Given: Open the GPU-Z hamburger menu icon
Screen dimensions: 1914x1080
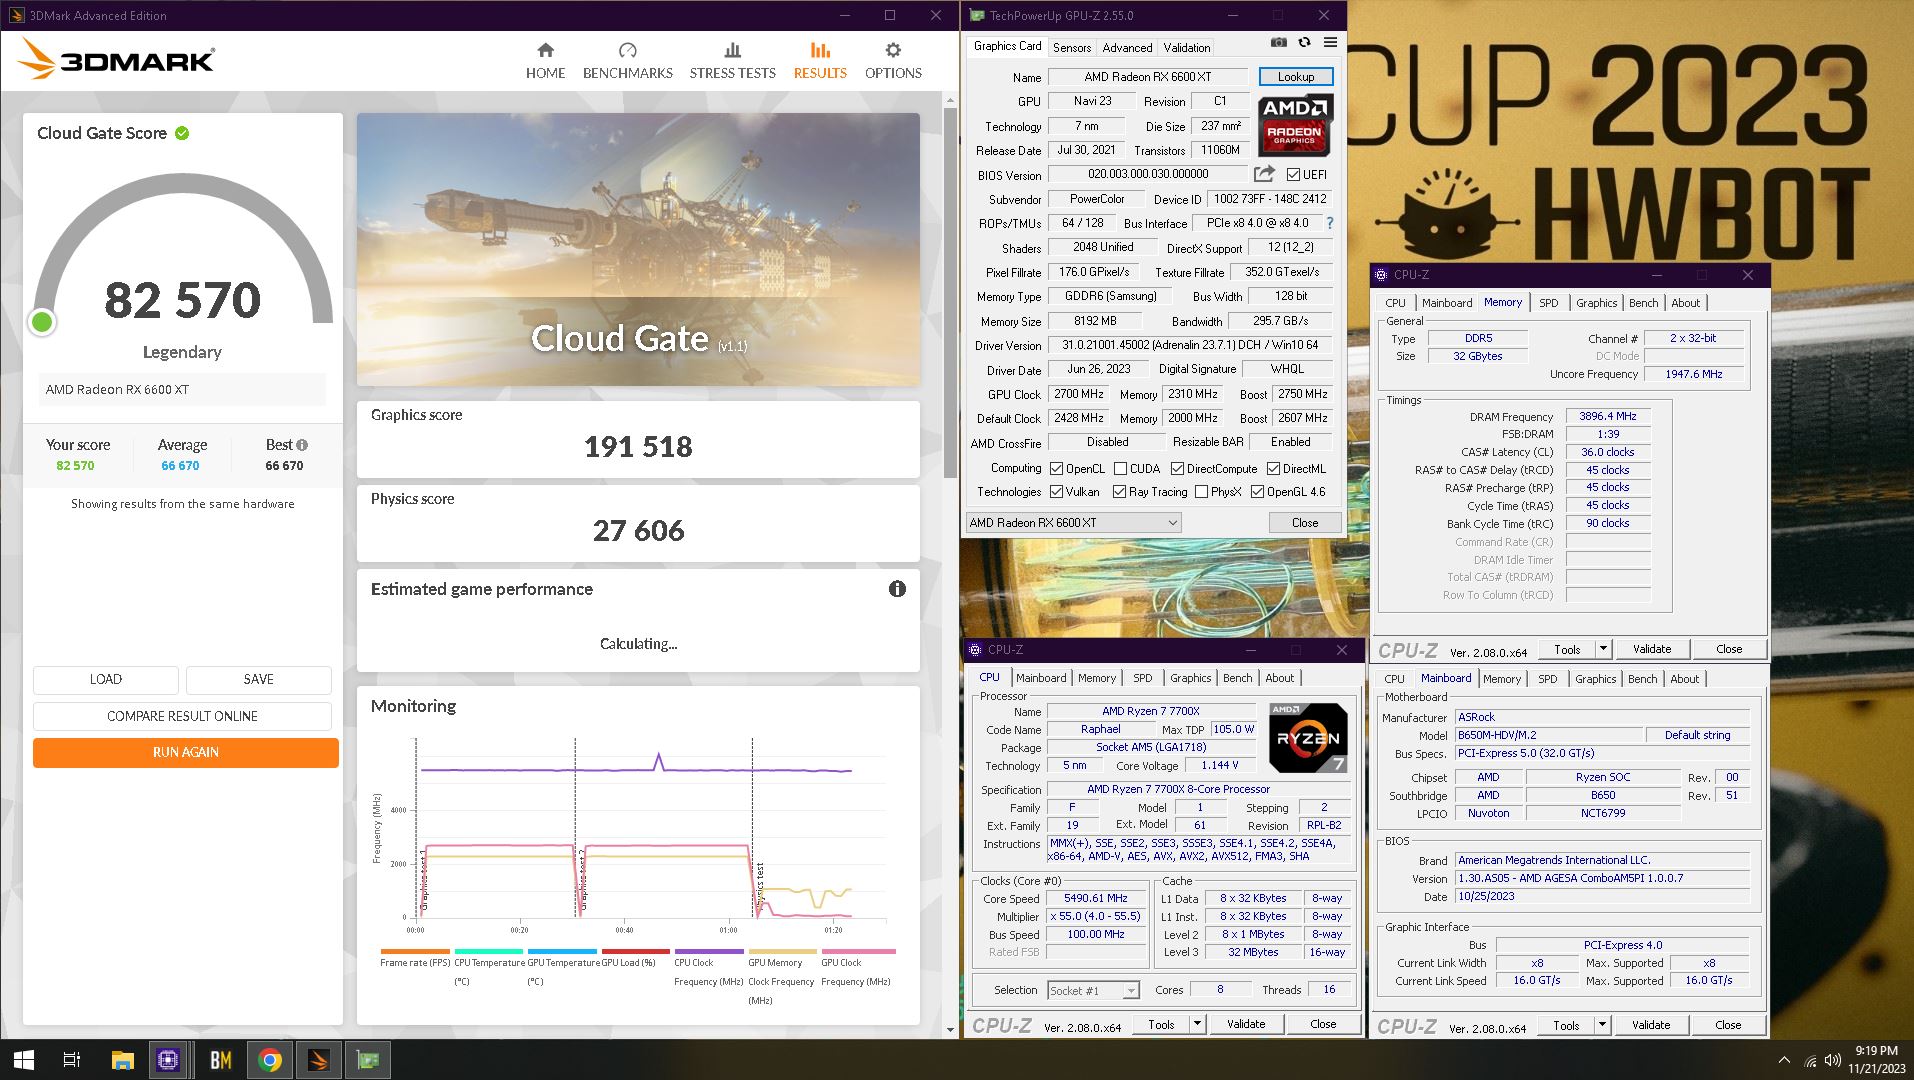Looking at the screenshot, I should pos(1330,42).
